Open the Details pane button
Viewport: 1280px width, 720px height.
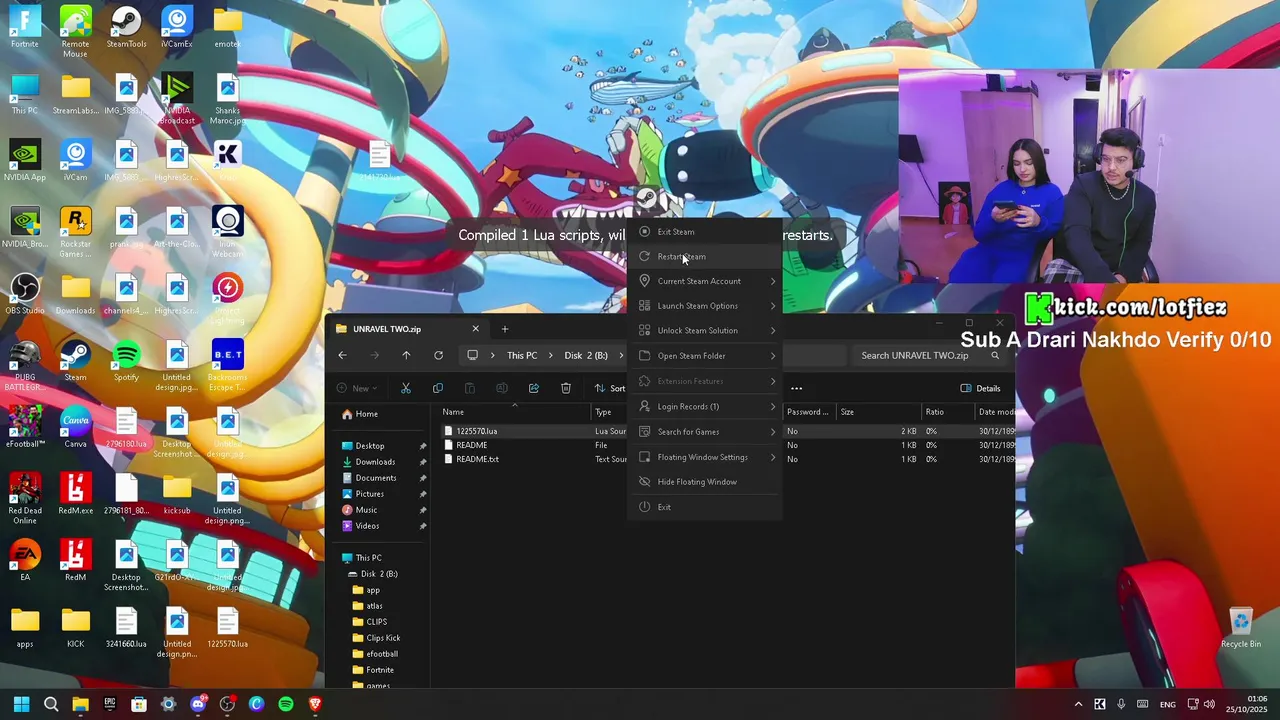(x=981, y=388)
